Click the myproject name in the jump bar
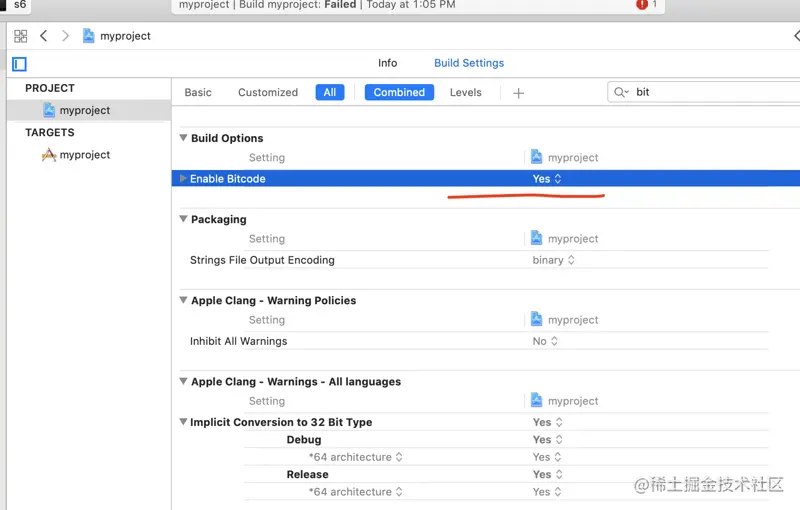Viewport: 800px width, 510px height. (125, 36)
